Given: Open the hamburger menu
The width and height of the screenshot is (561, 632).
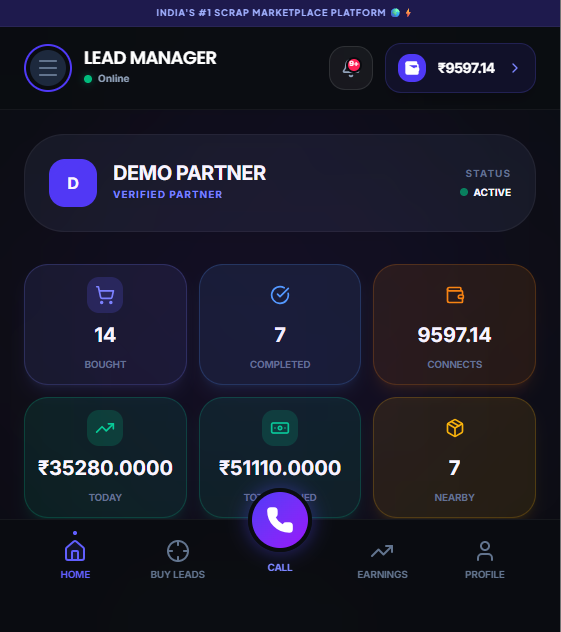Looking at the screenshot, I should coord(48,68).
